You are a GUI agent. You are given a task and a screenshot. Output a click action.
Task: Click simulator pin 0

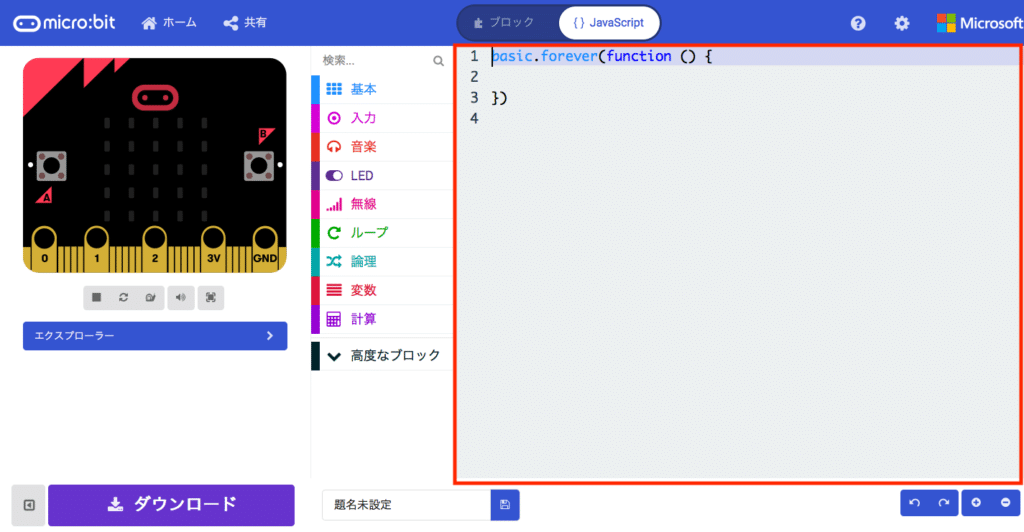tap(44, 248)
